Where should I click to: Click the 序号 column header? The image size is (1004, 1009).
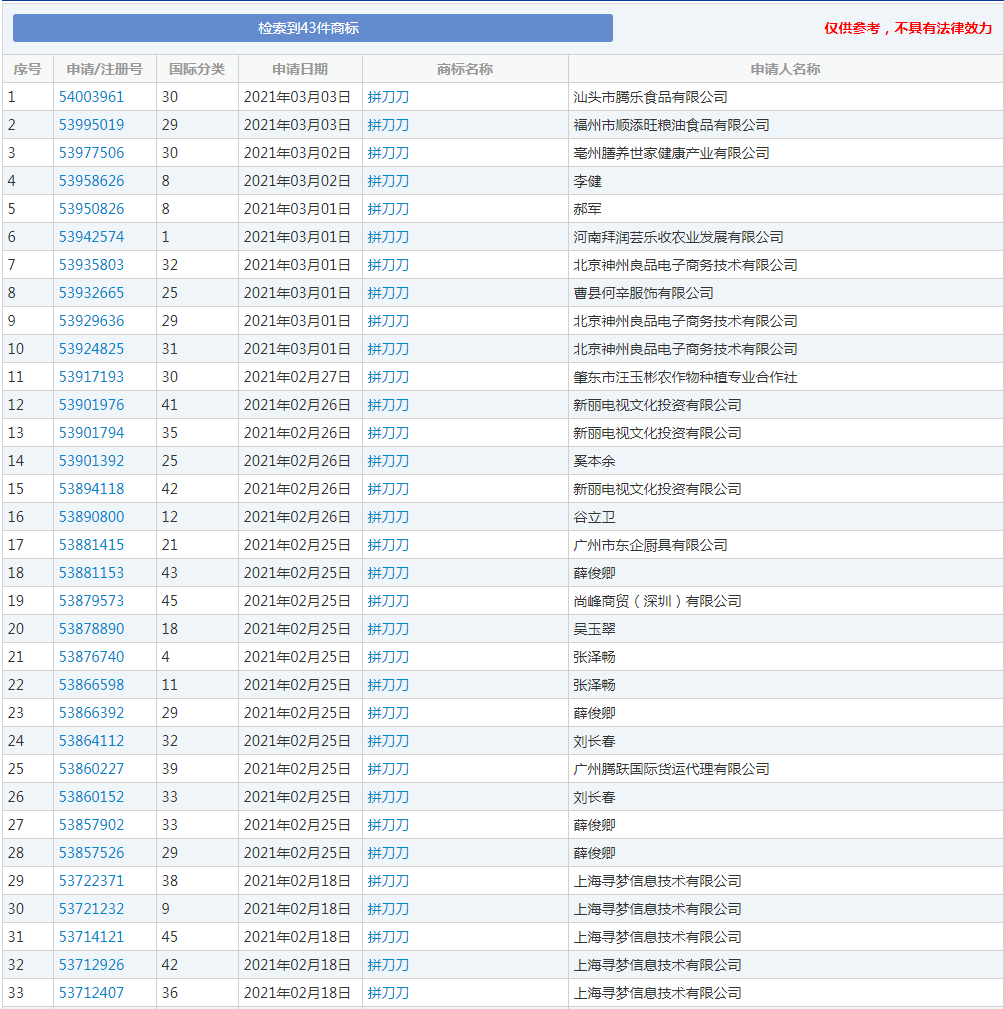(27, 69)
